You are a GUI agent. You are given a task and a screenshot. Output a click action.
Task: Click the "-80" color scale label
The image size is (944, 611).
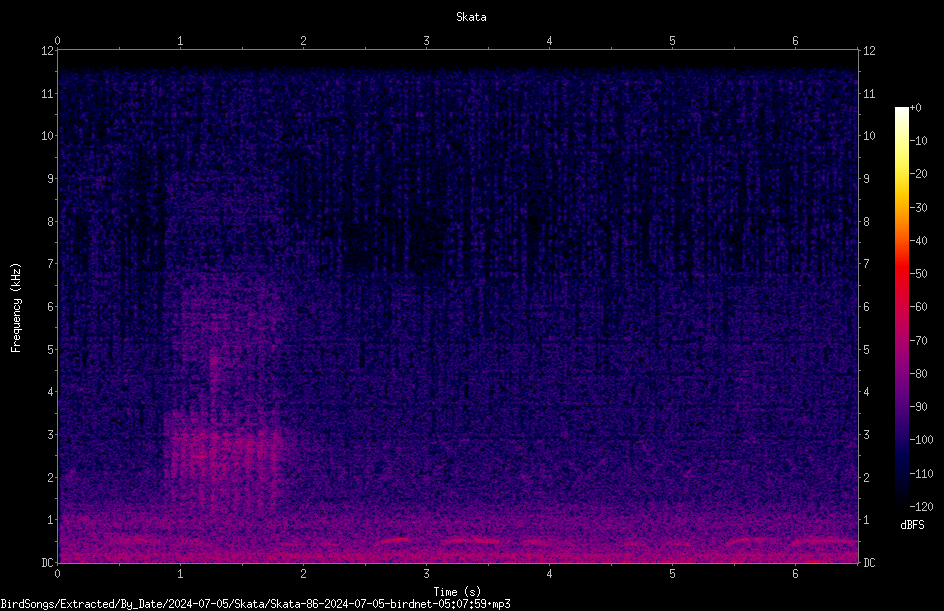click(918, 374)
